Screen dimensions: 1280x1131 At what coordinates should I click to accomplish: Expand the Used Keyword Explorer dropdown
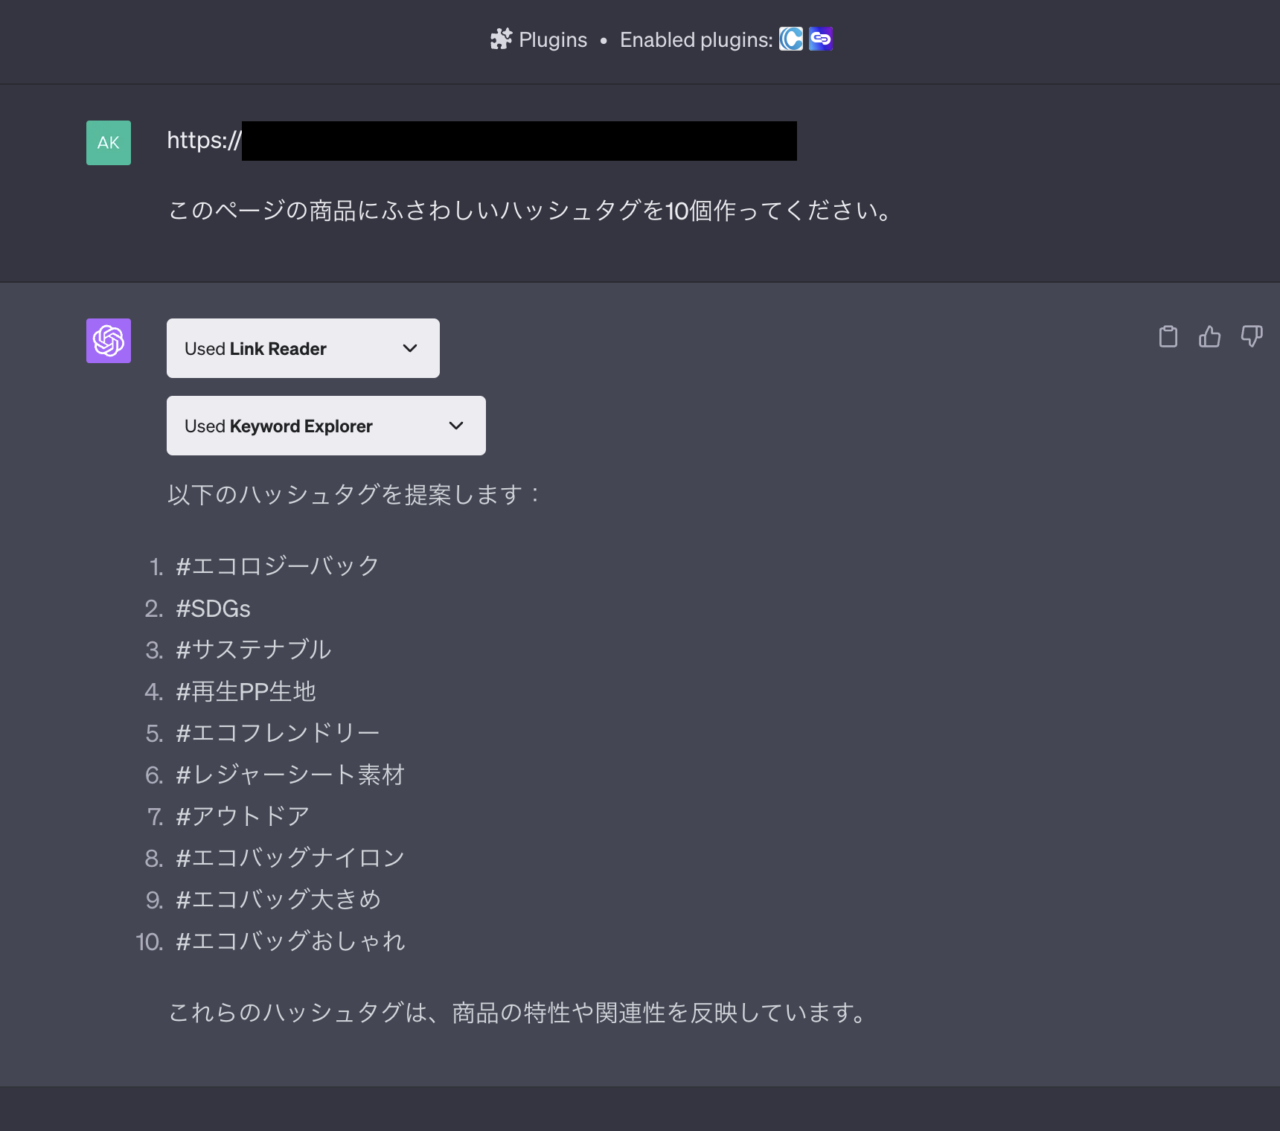tap(326, 426)
